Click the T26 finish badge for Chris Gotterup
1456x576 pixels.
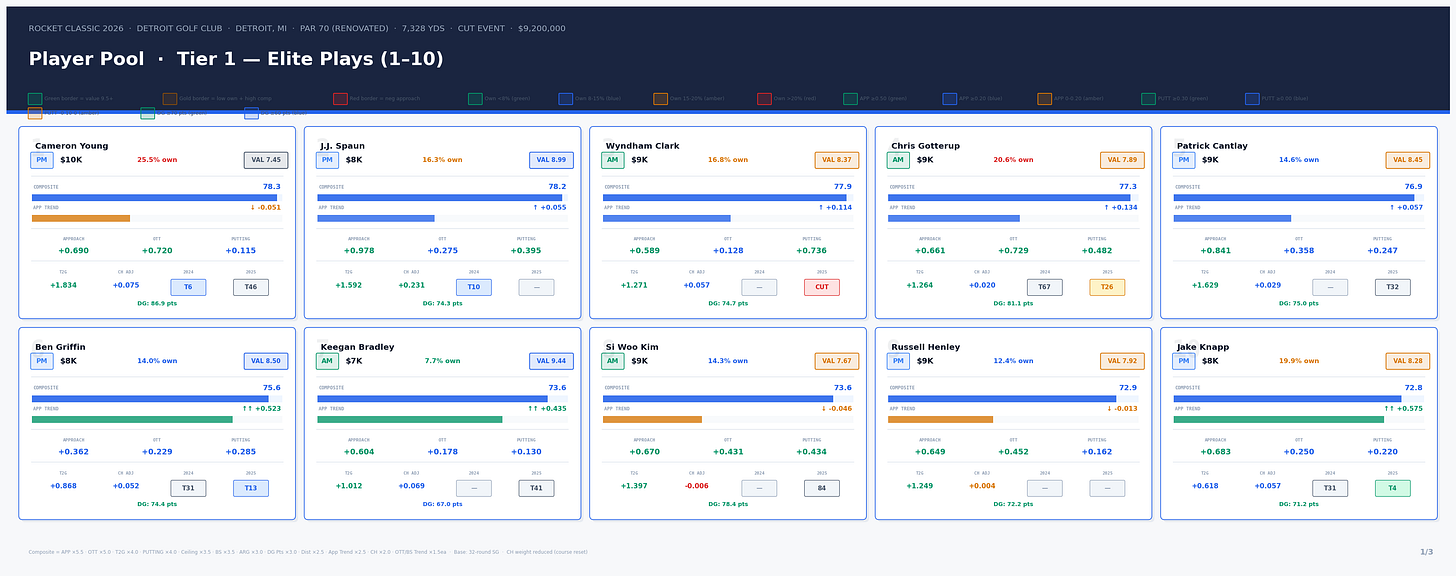[1107, 287]
